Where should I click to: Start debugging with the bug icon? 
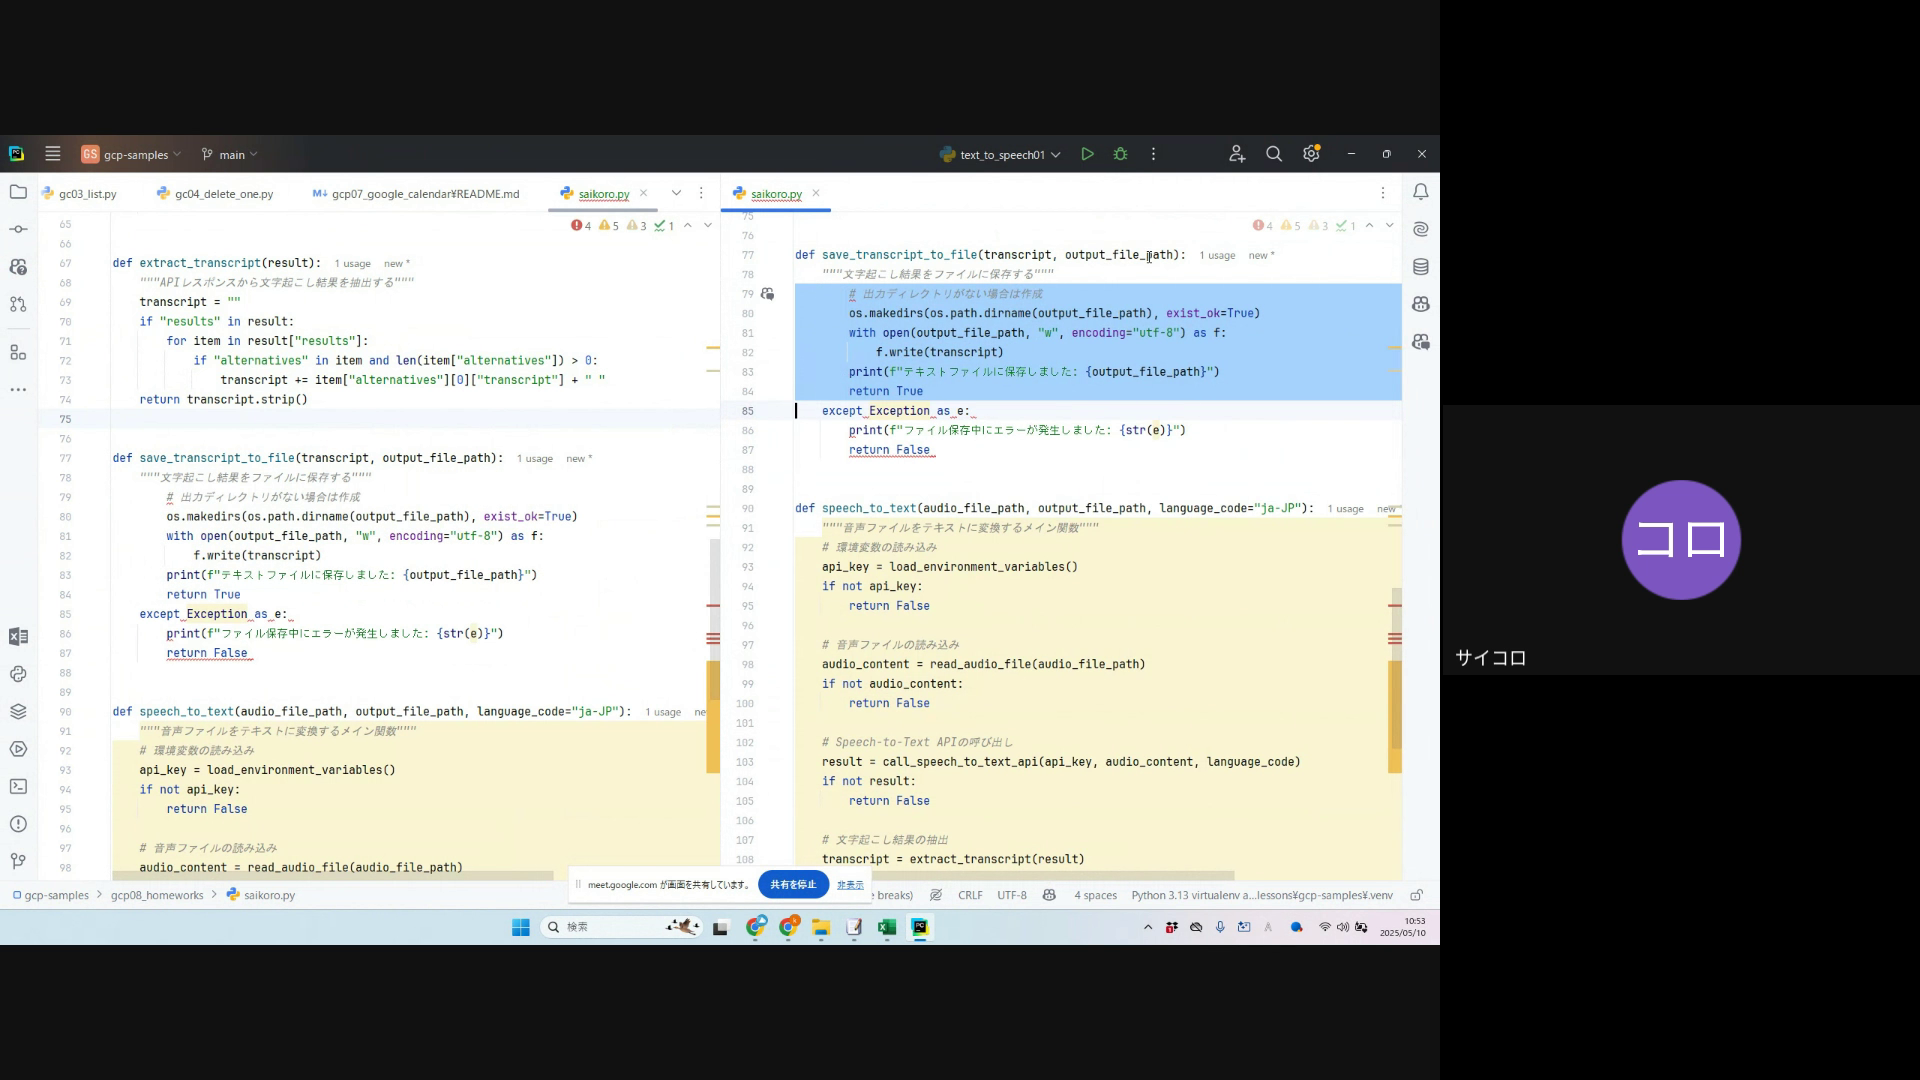pyautogui.click(x=1120, y=154)
